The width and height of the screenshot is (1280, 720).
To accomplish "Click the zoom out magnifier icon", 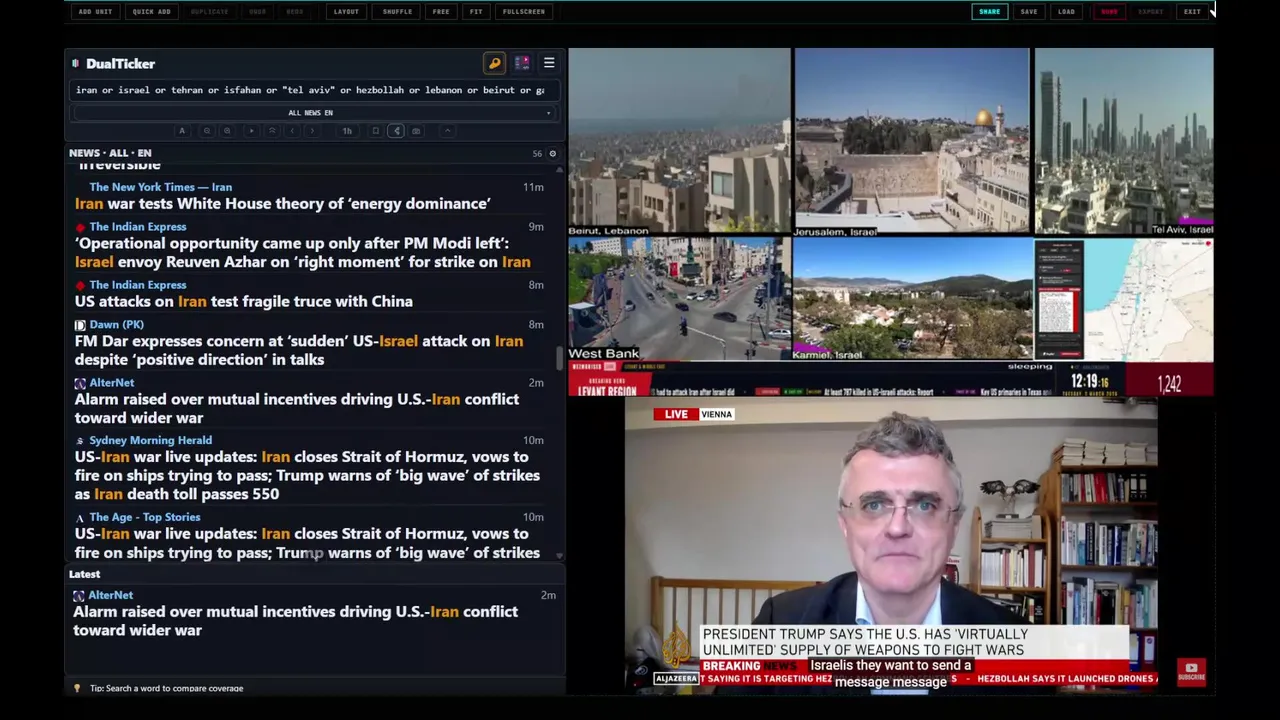I will coord(207,131).
